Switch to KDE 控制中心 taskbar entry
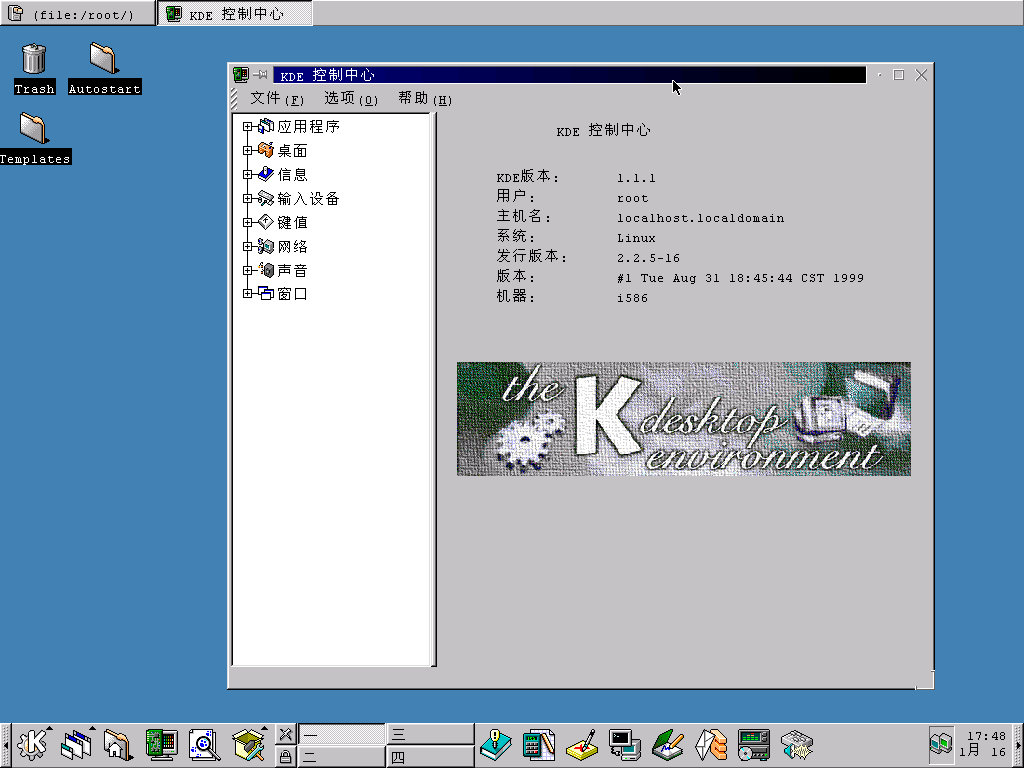The height and width of the screenshot is (768, 1024). pos(235,14)
